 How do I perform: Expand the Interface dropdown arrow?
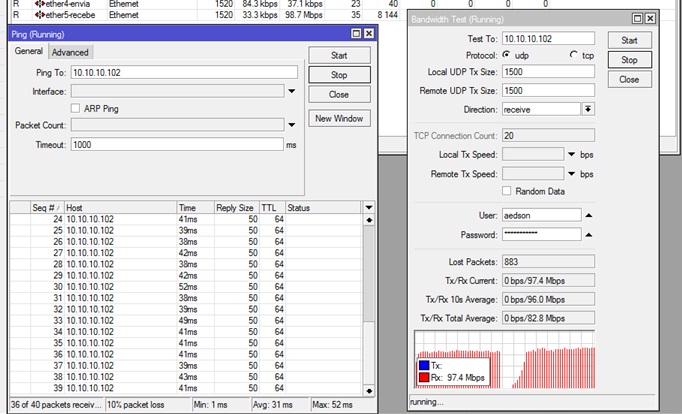[x=292, y=91]
